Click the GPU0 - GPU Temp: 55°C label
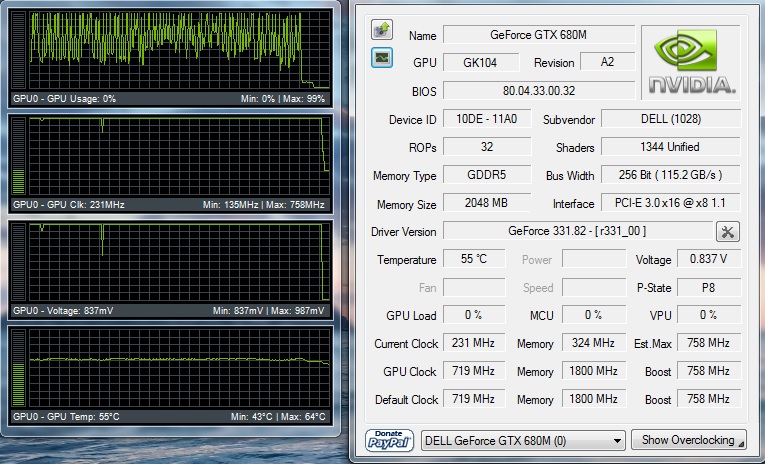This screenshot has height=464, width=765. [66, 417]
